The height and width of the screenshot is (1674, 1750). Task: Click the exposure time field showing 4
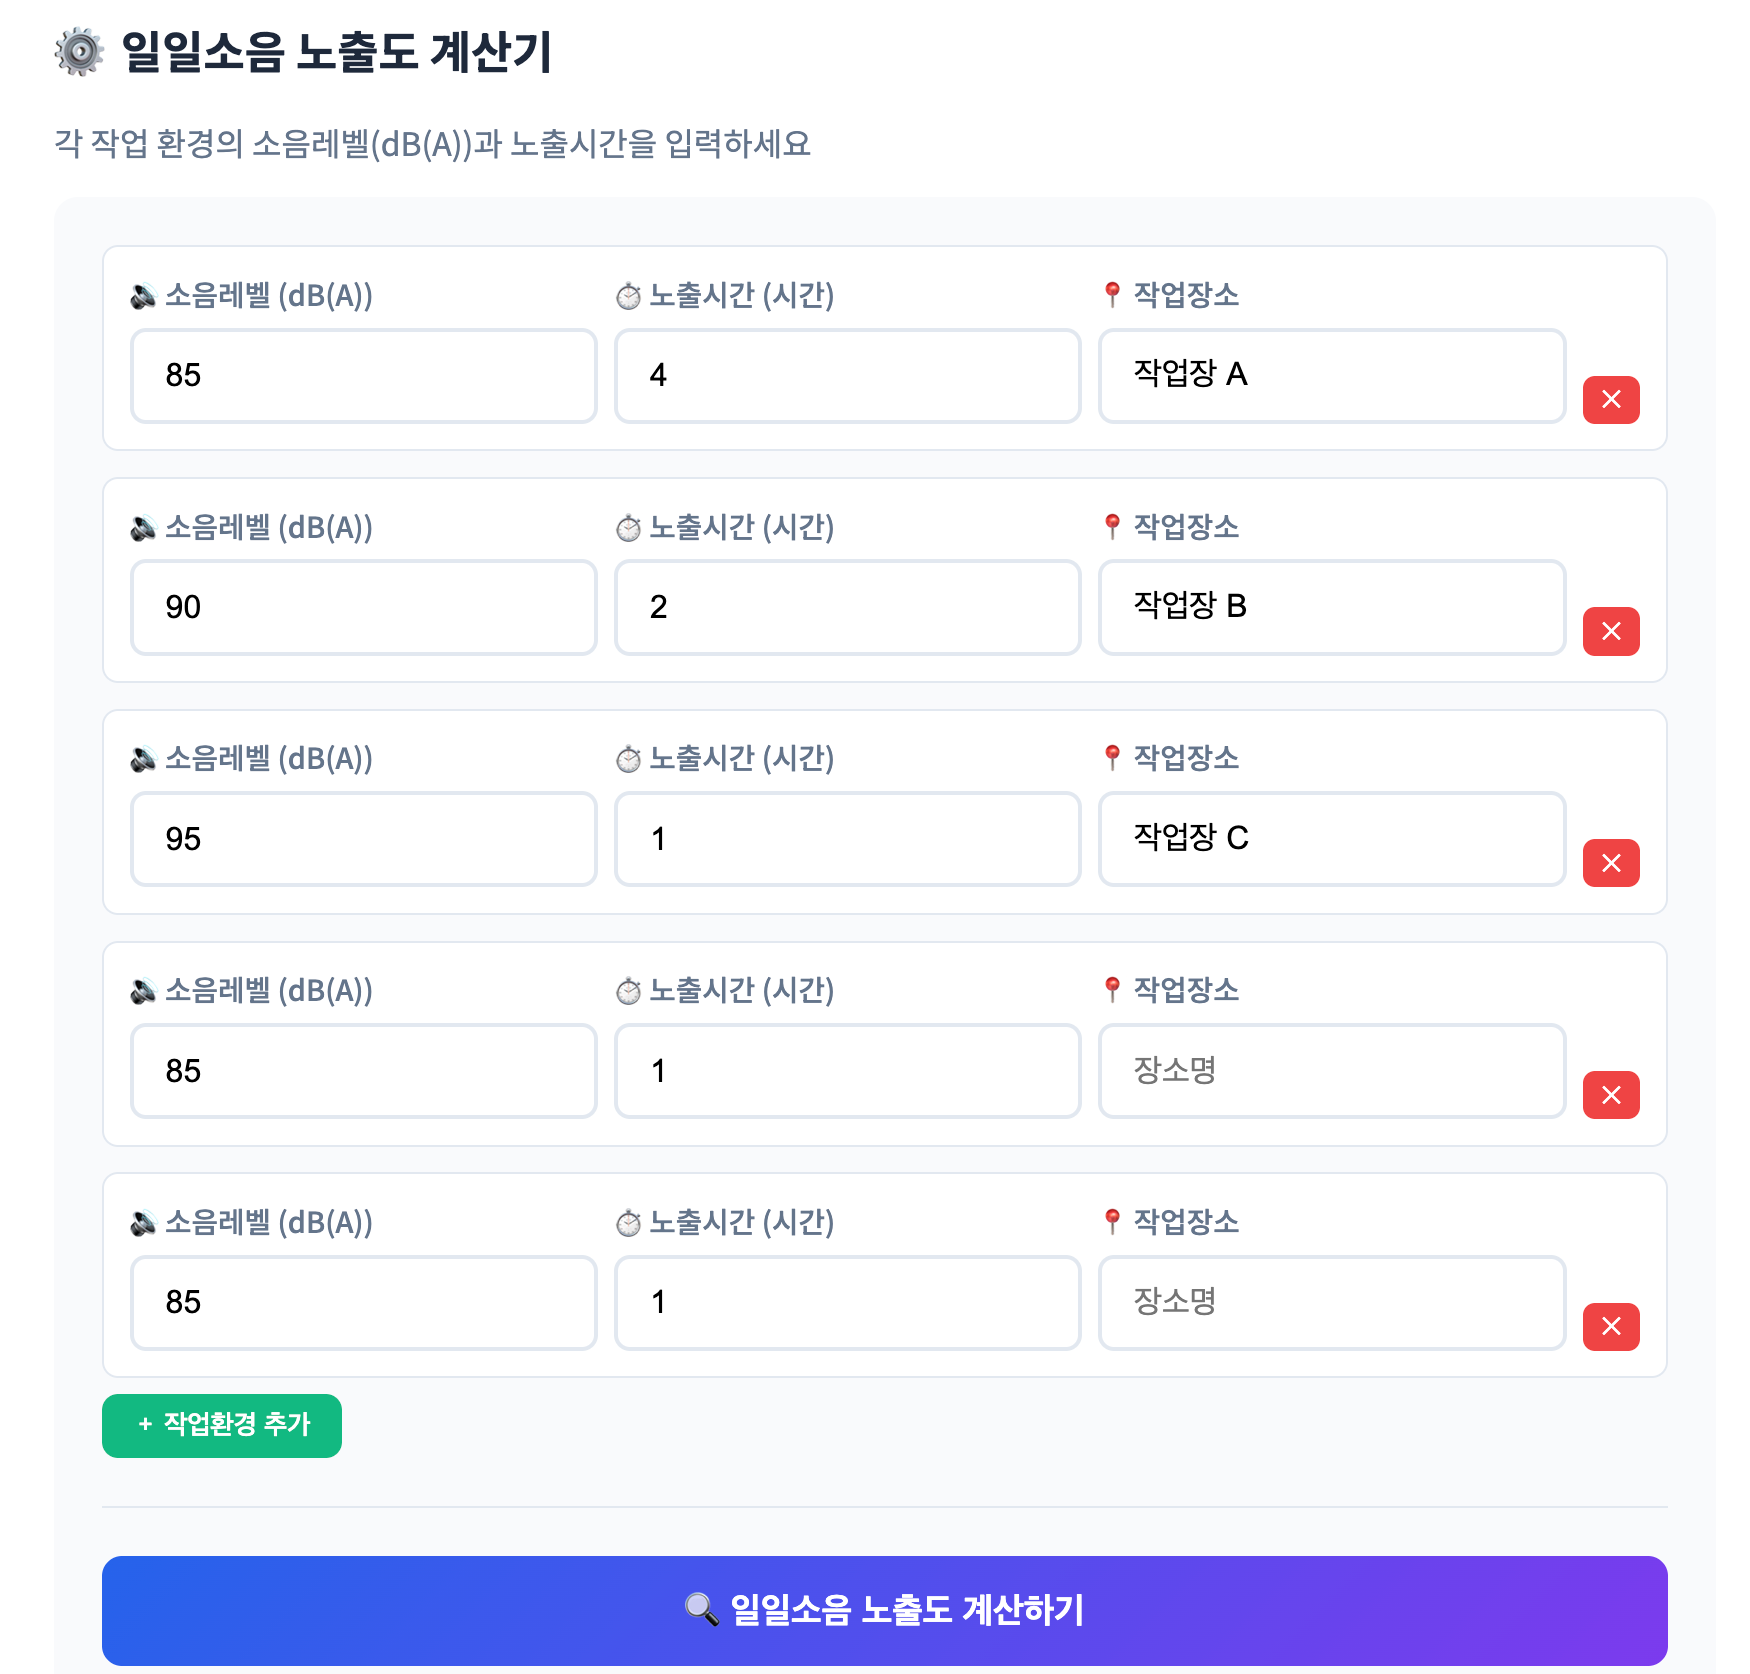click(x=847, y=376)
